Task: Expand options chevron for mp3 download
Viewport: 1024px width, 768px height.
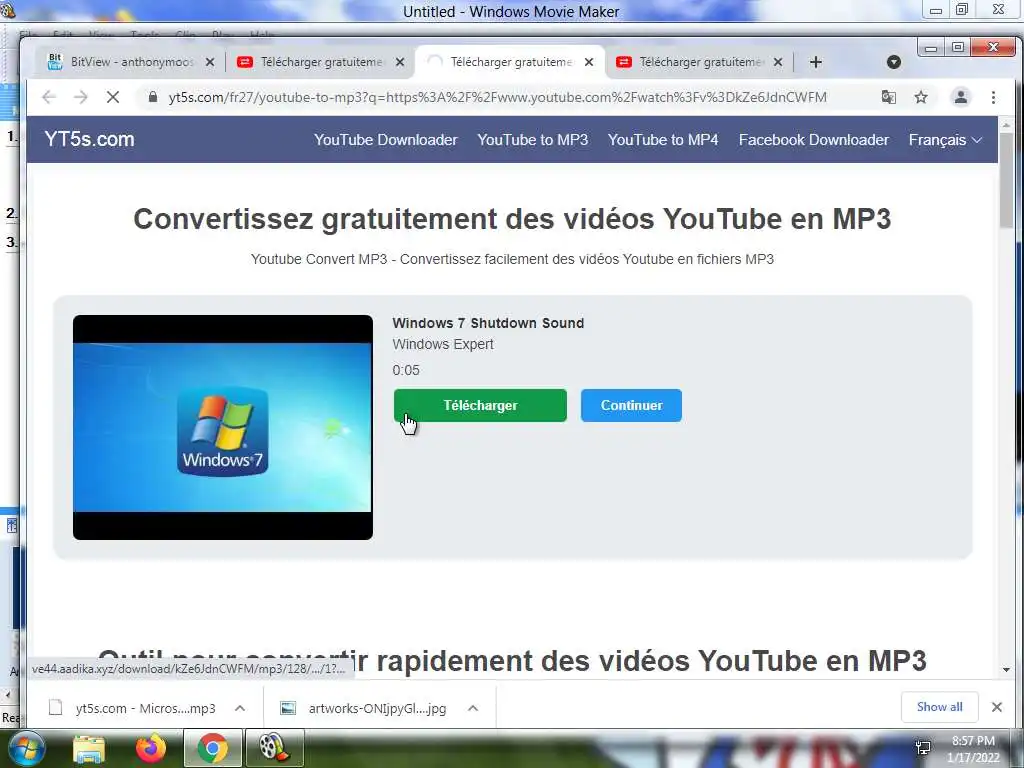Action: click(x=240, y=708)
